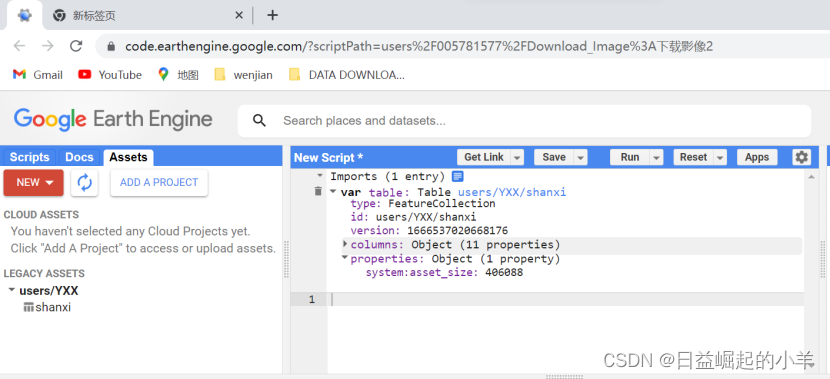Open the code editor settings gear
Screen dimensions: 830x379
click(x=801, y=157)
